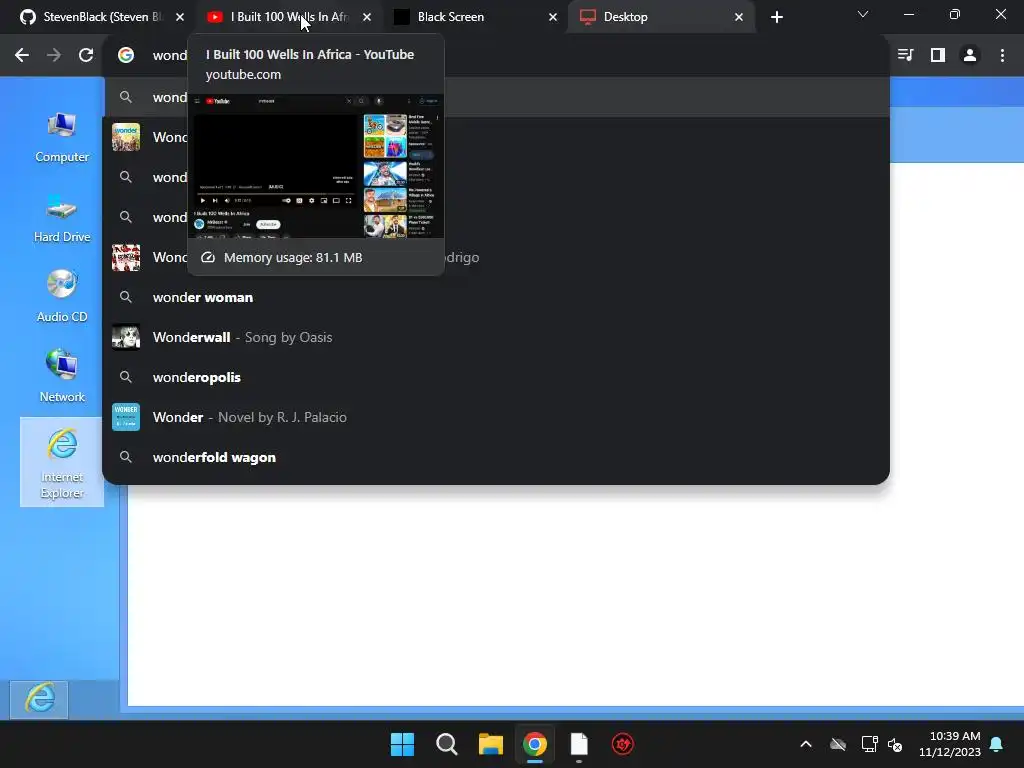Click the Google icon in address bar
The height and width of the screenshot is (768, 1024).
126,55
